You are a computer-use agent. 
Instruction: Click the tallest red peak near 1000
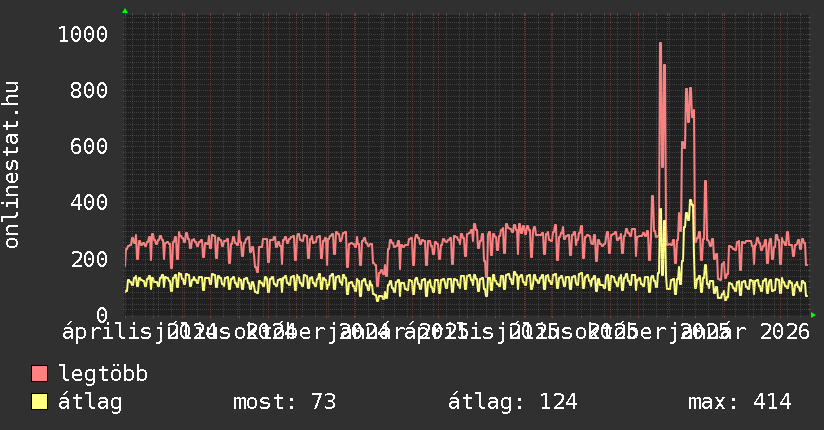tap(660, 44)
